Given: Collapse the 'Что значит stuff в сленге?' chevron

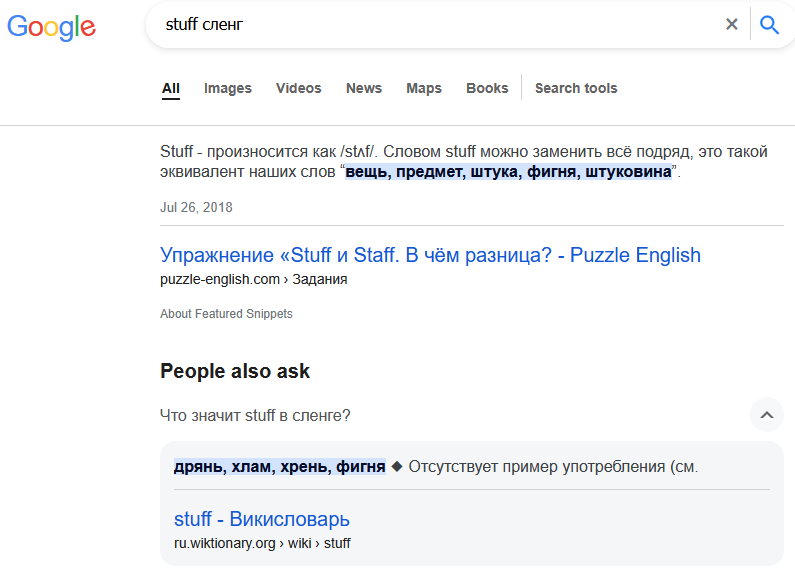Looking at the screenshot, I should (x=766, y=414).
